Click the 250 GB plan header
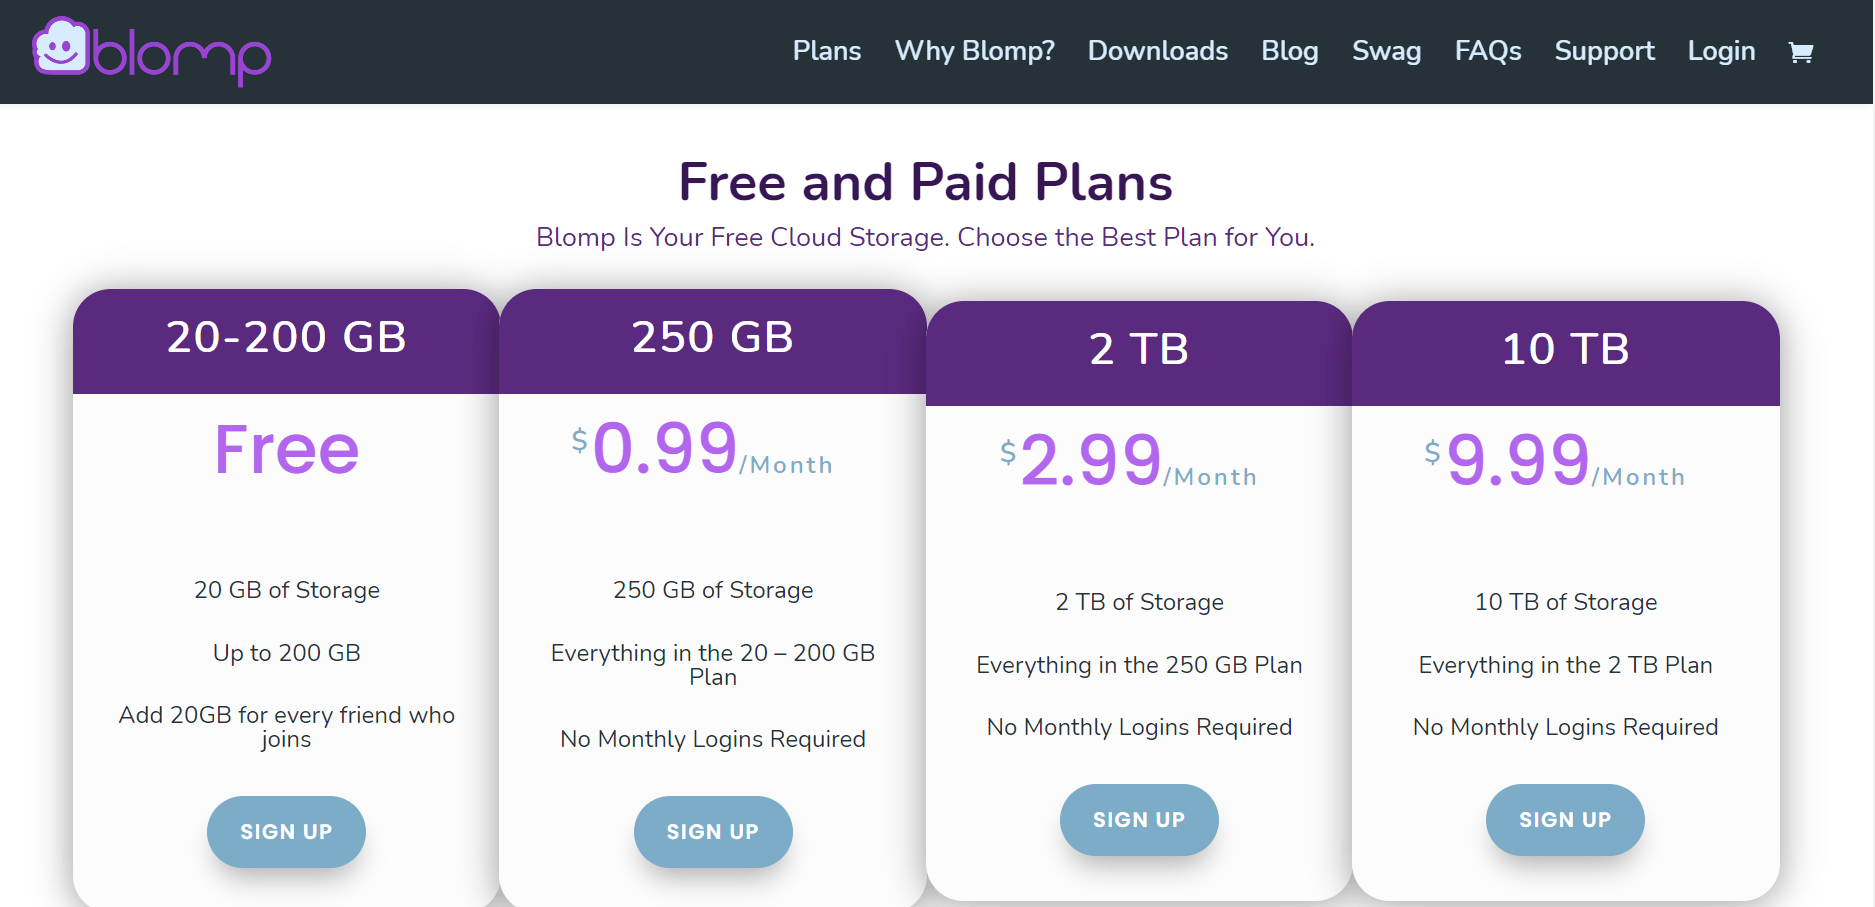Image resolution: width=1875 pixels, height=907 pixels. tap(712, 338)
